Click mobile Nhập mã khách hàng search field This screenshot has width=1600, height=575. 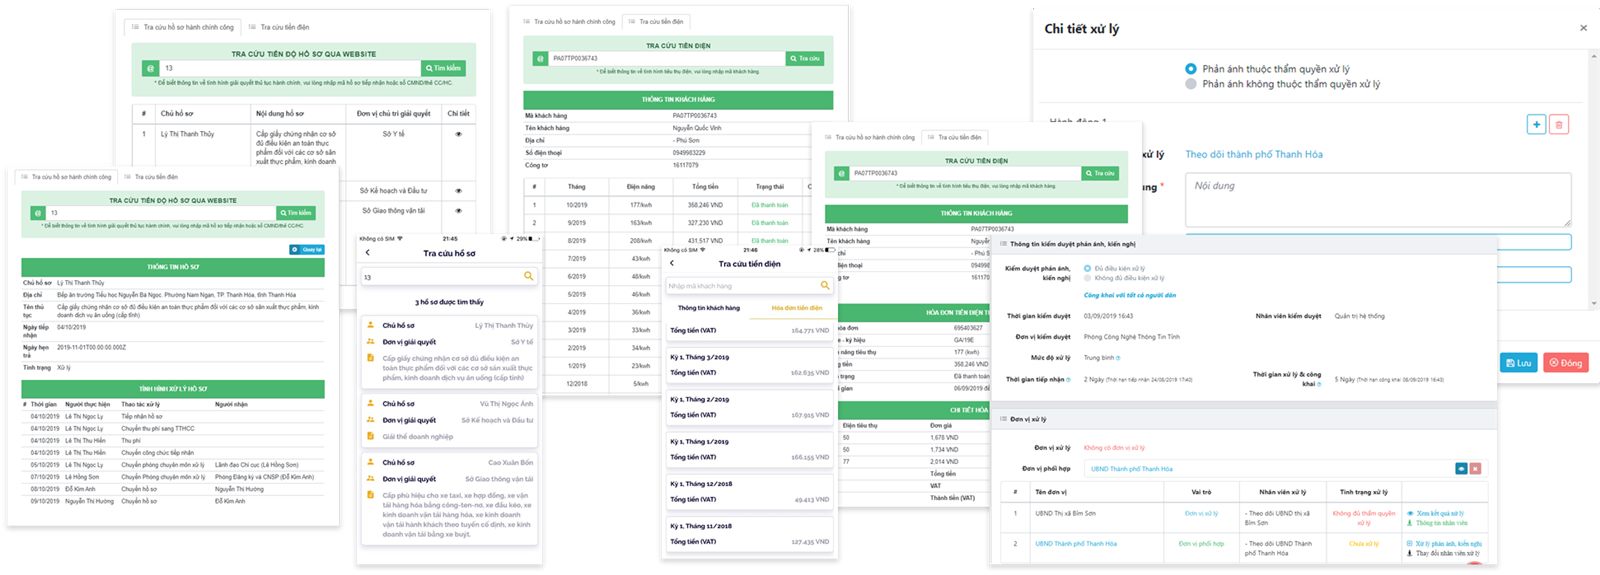point(740,286)
